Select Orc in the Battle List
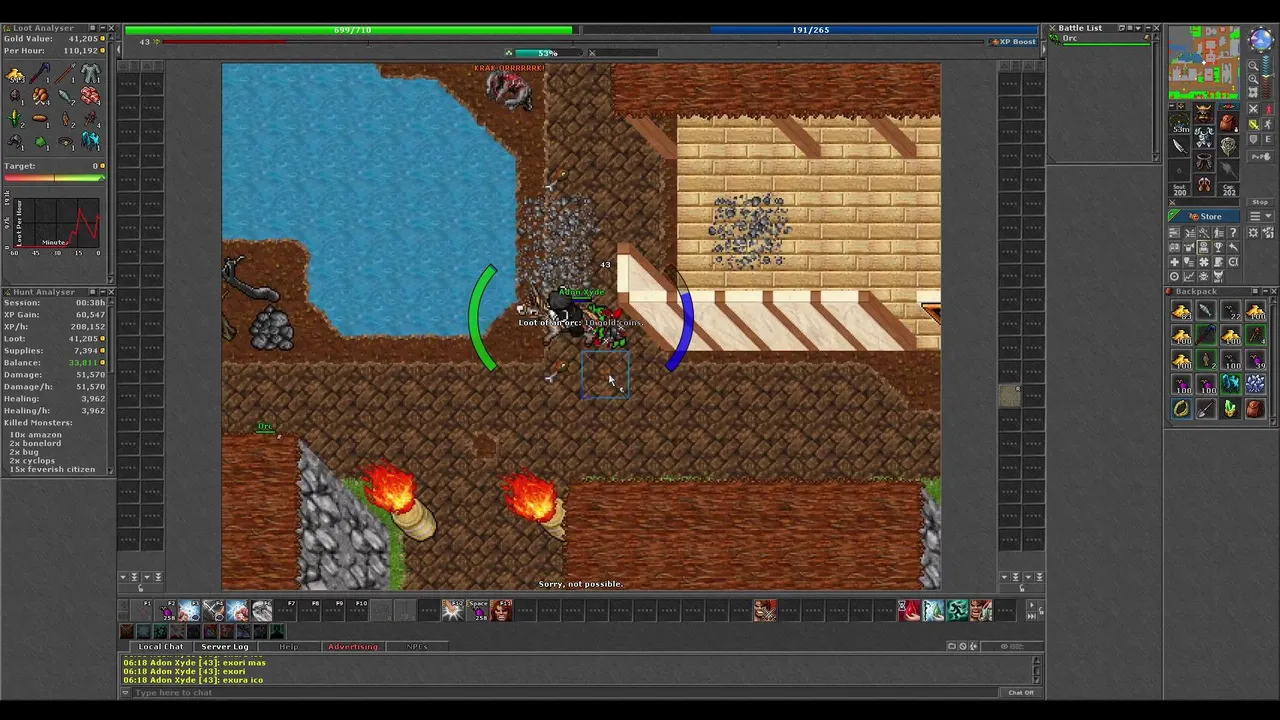The image size is (1280, 720). [1100, 40]
